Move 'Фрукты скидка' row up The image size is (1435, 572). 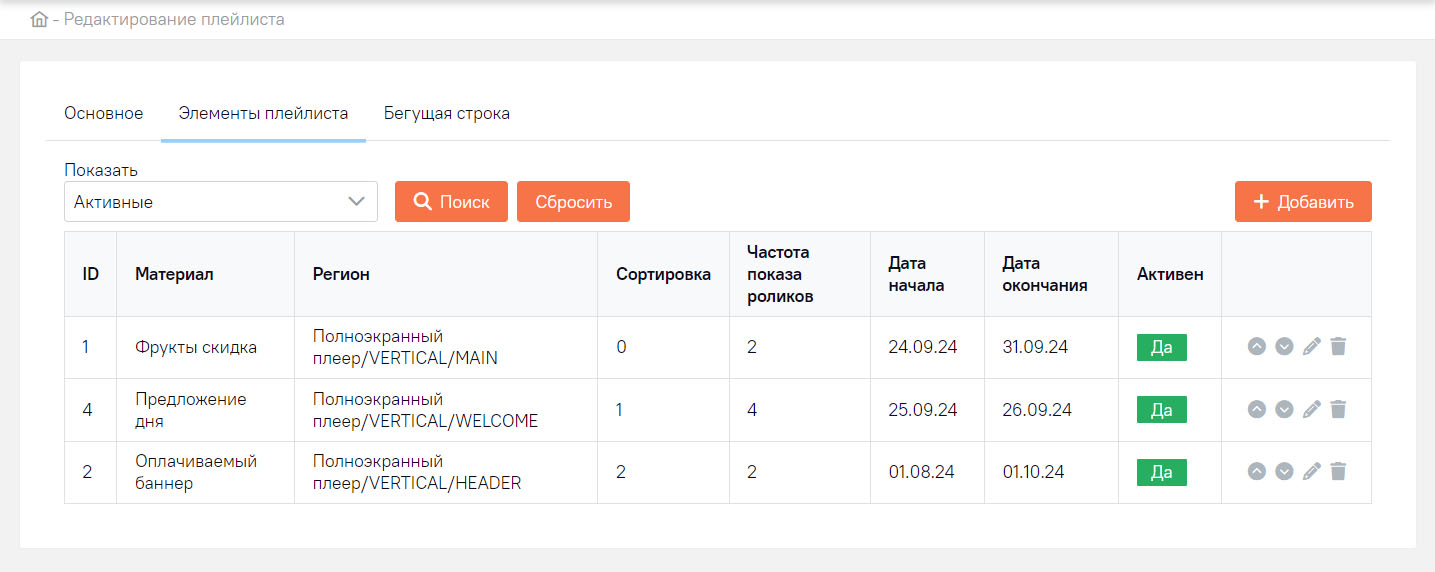[1257, 347]
